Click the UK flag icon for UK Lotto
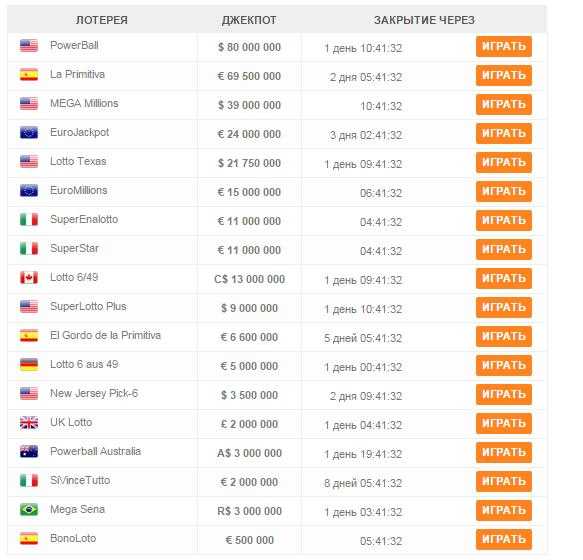The height and width of the screenshot is (560, 583). pyautogui.click(x=29, y=422)
